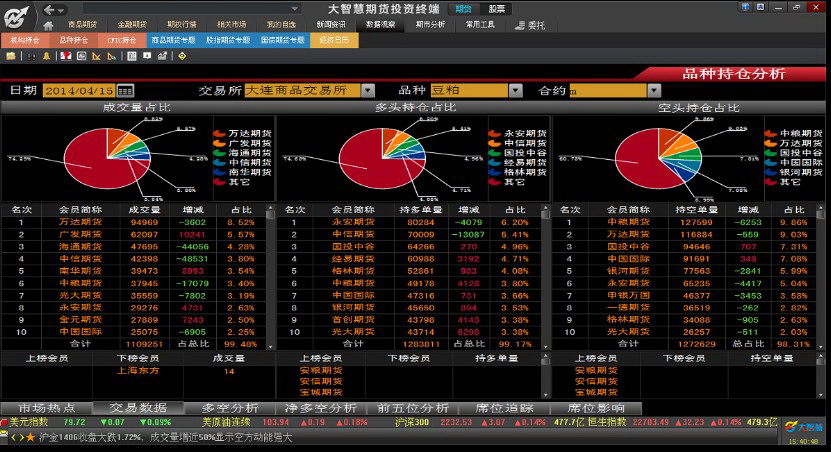Click the first yellow triangle ruler icon
Image resolution: width=831 pixels, height=452 pixels.
96,56
